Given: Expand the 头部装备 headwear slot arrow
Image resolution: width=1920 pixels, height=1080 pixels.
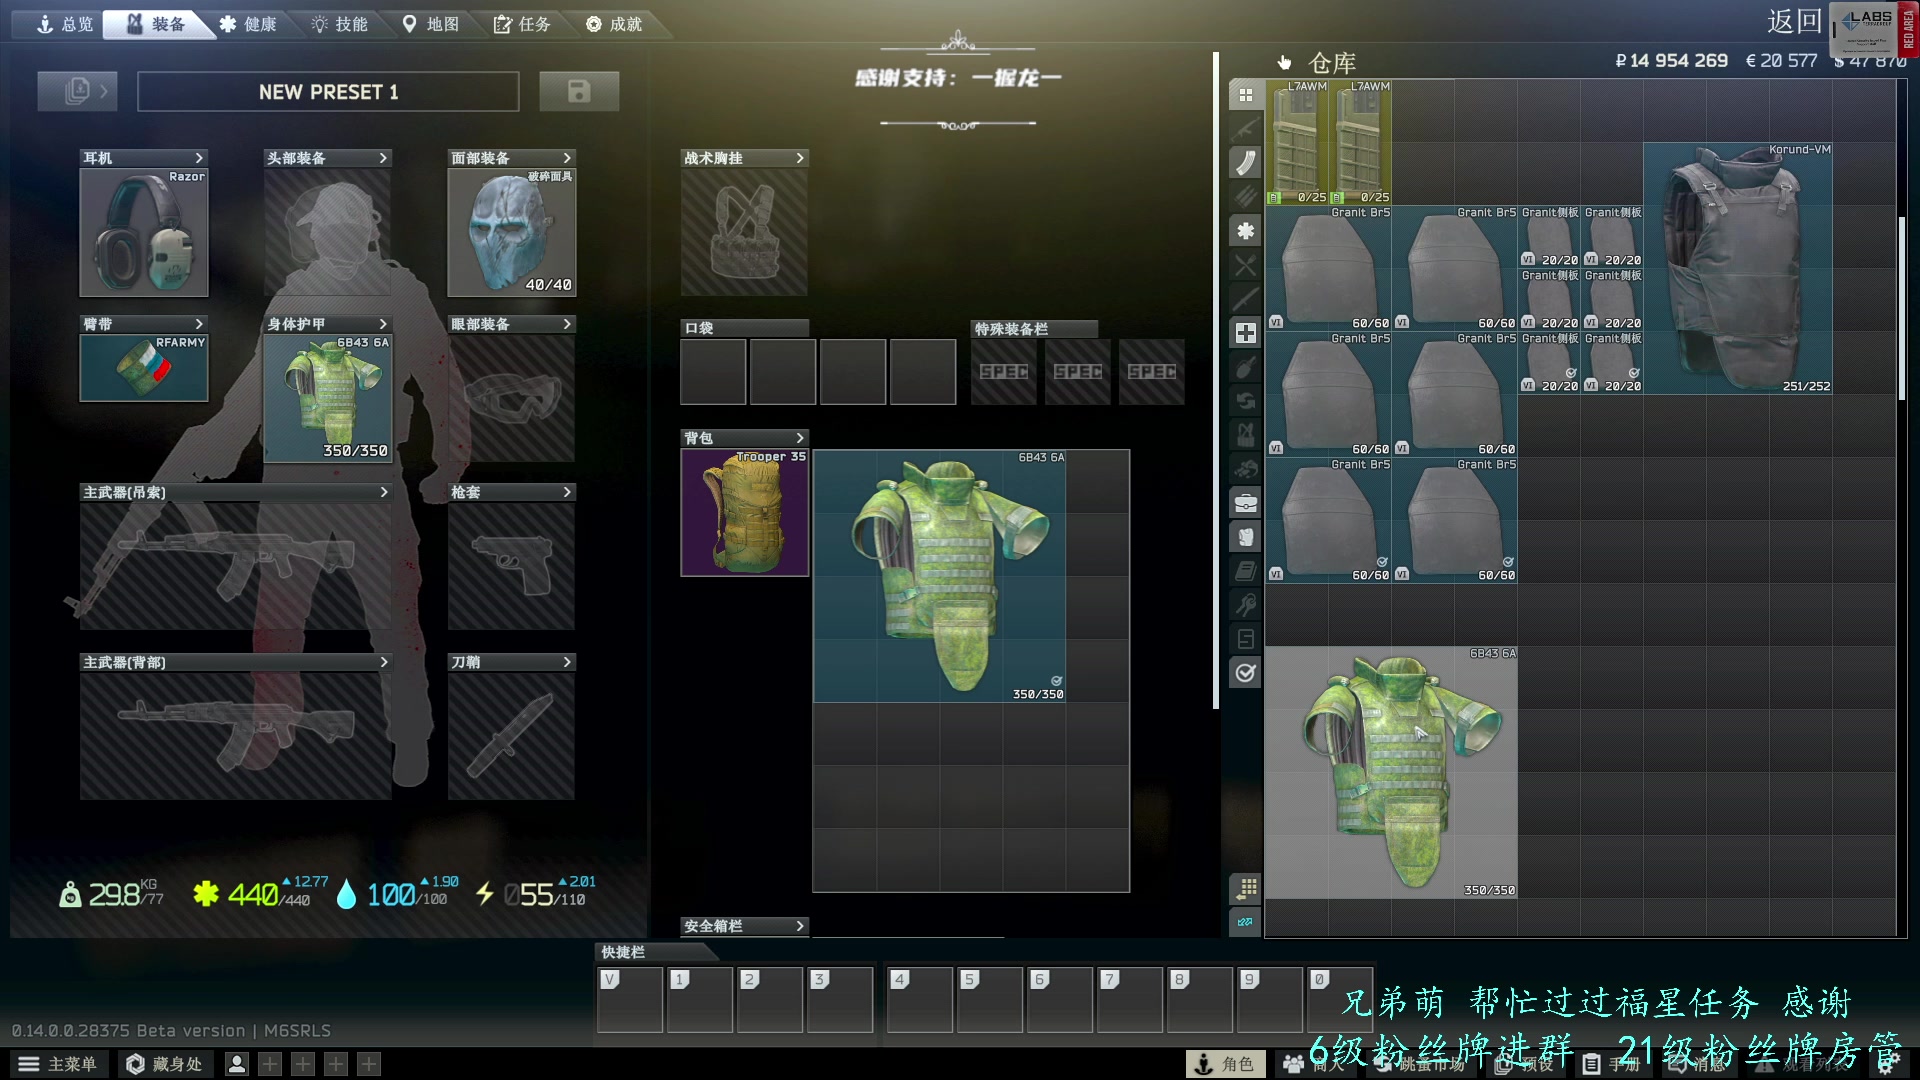Looking at the screenshot, I should (383, 158).
